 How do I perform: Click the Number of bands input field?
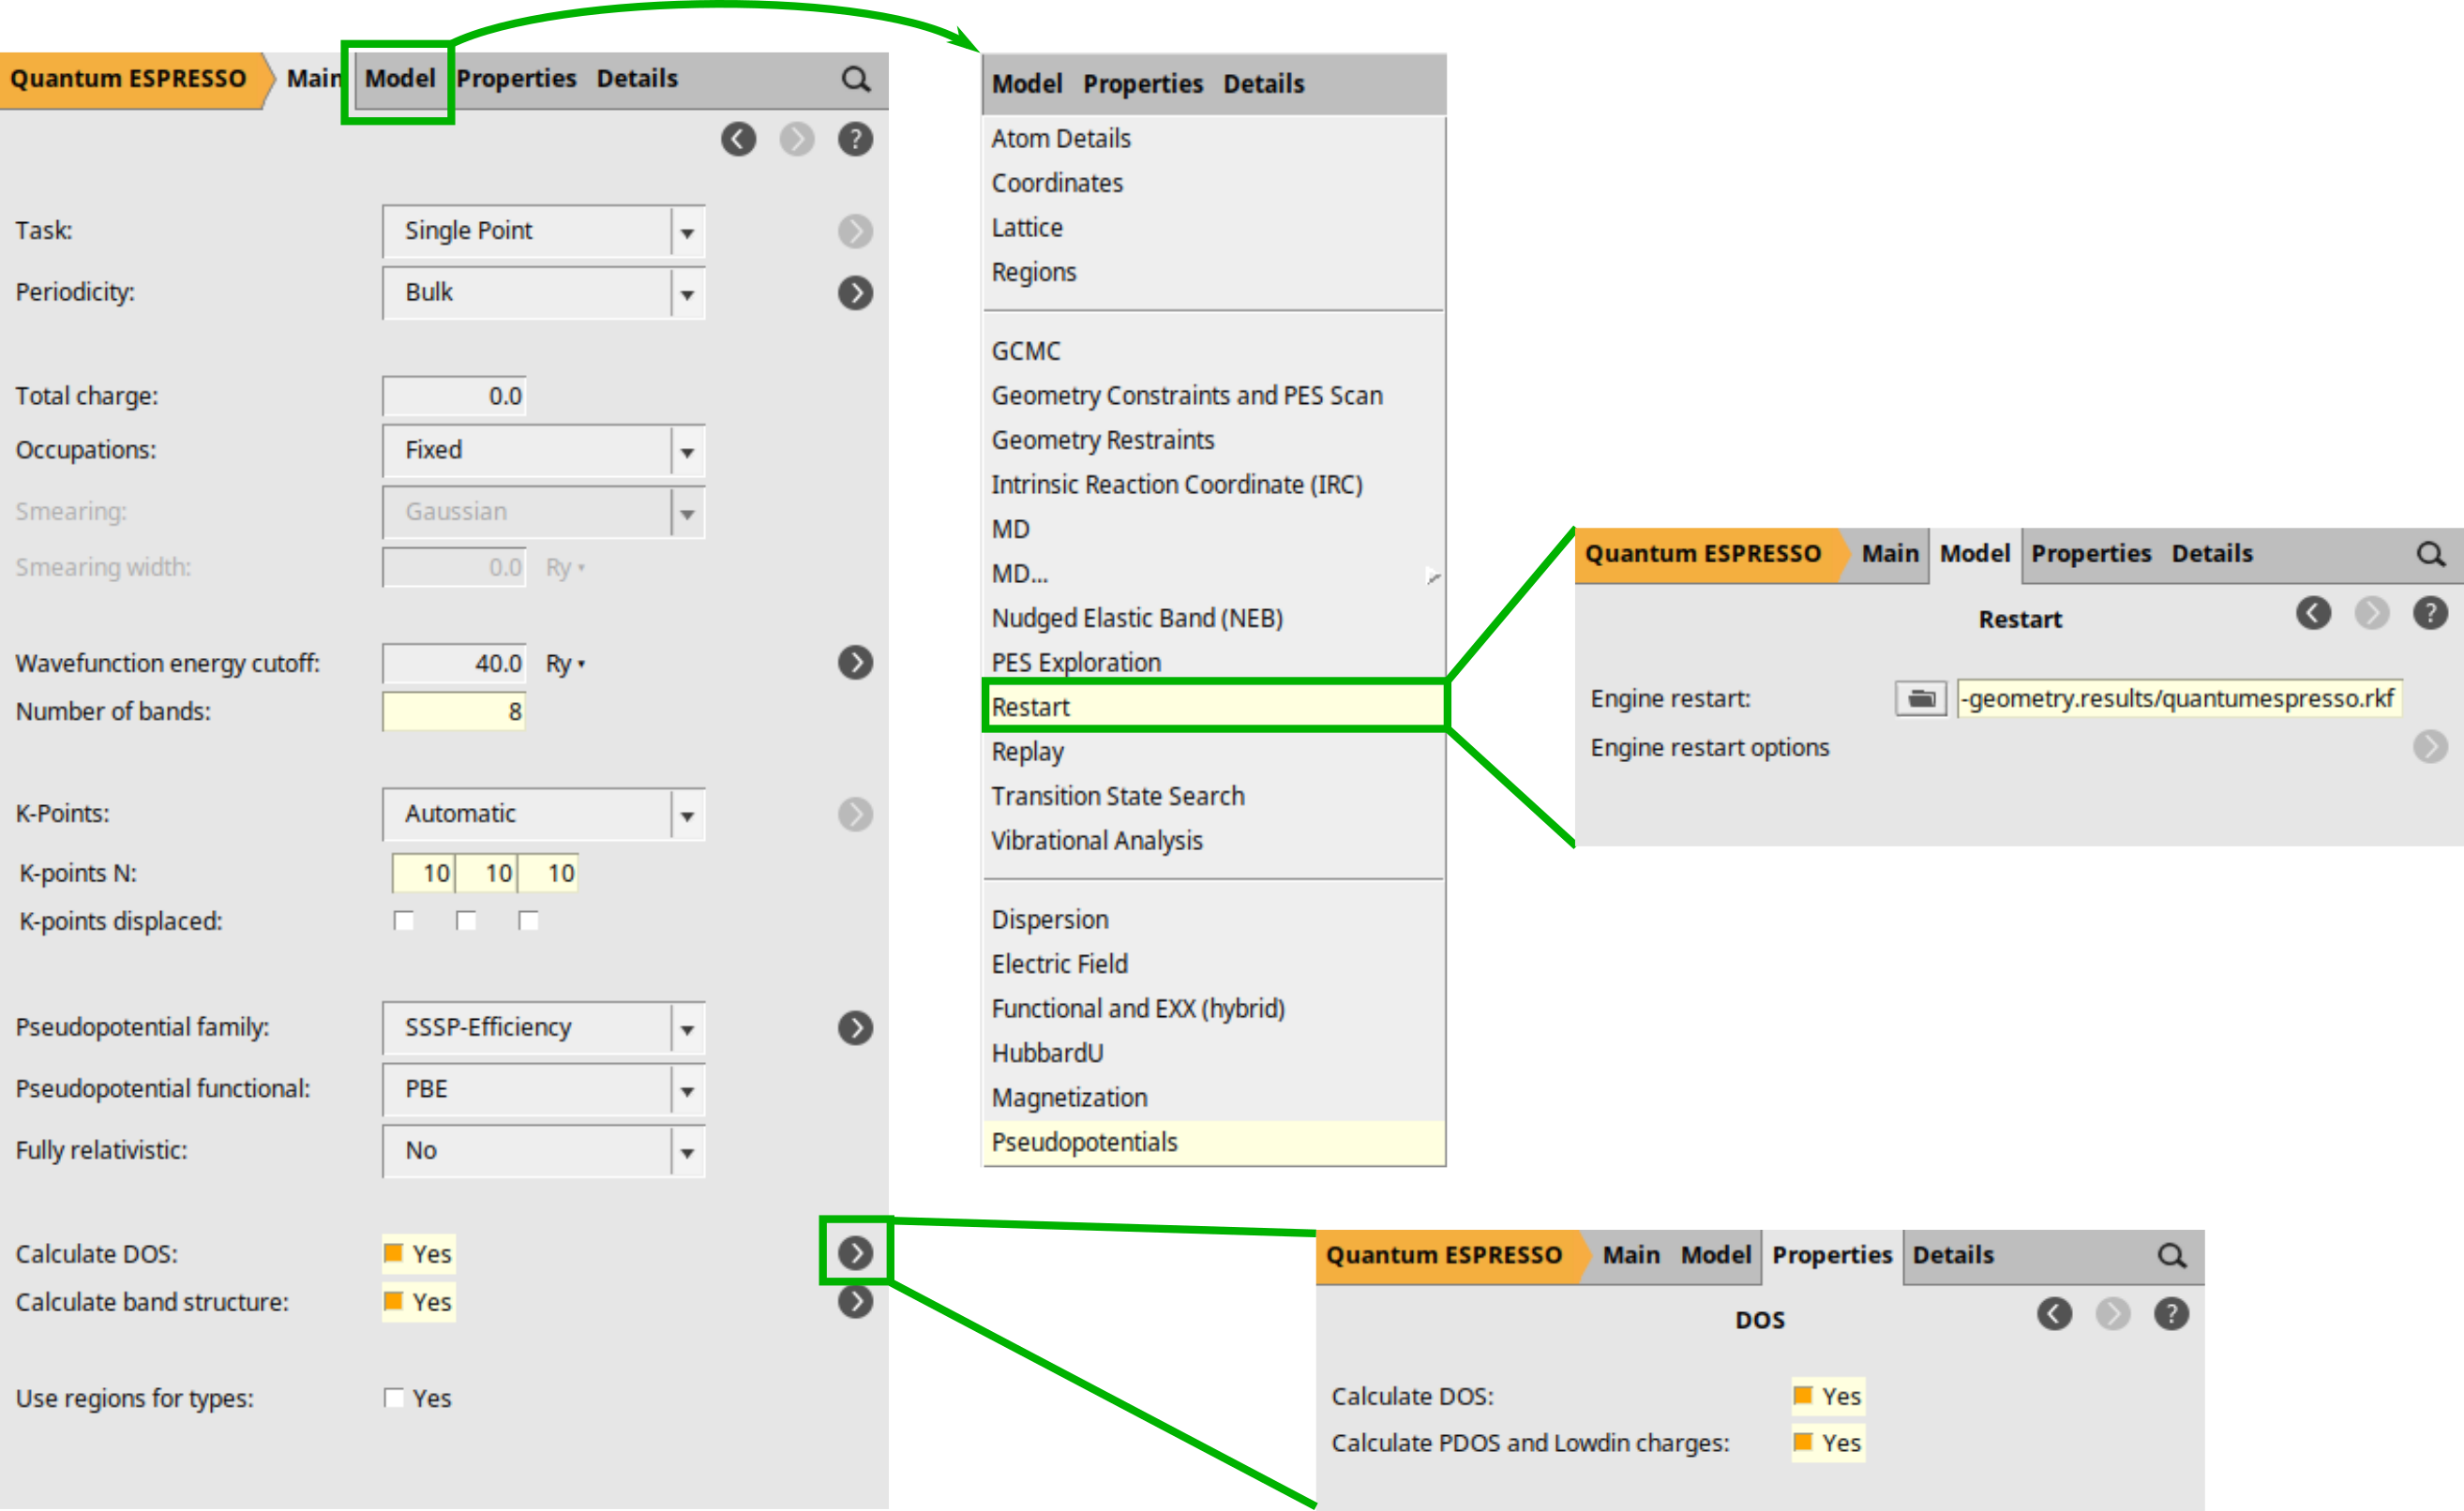pos(455,711)
